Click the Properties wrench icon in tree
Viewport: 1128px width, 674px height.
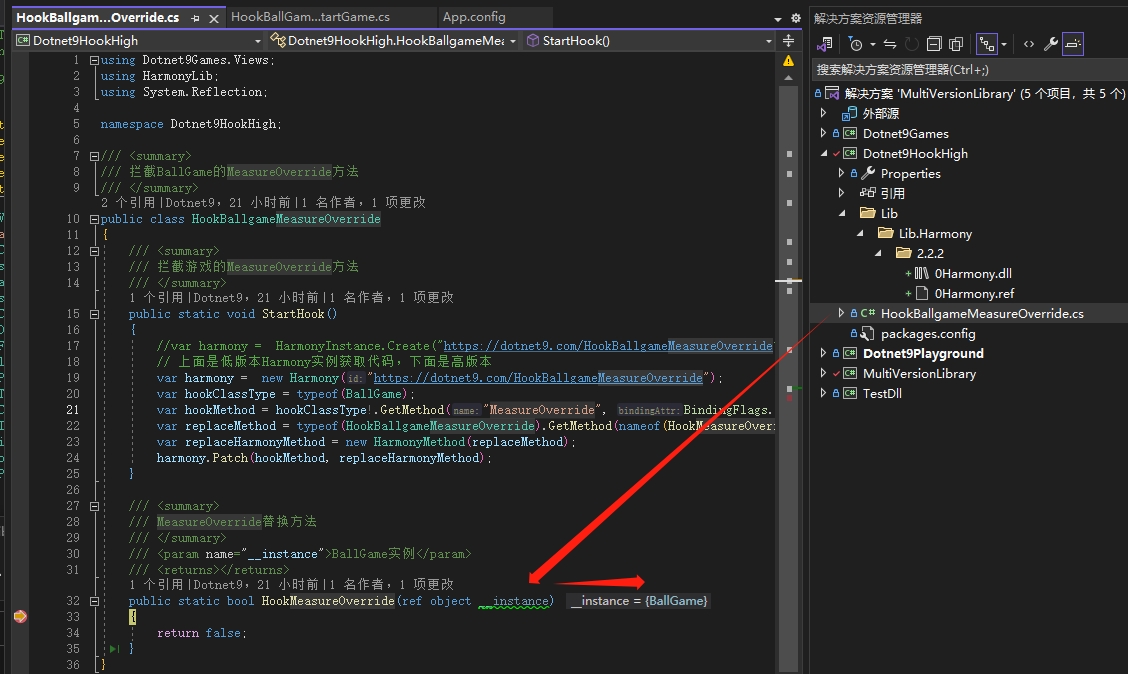point(868,173)
